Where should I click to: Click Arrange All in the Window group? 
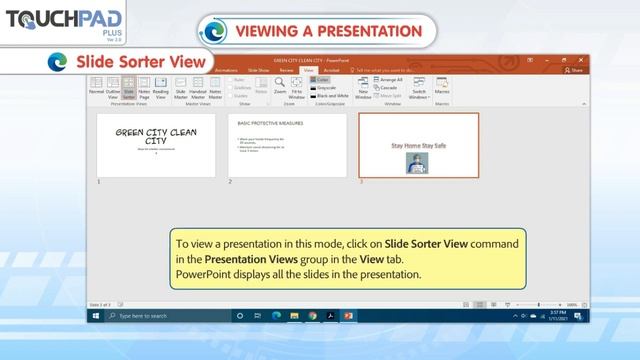point(388,80)
